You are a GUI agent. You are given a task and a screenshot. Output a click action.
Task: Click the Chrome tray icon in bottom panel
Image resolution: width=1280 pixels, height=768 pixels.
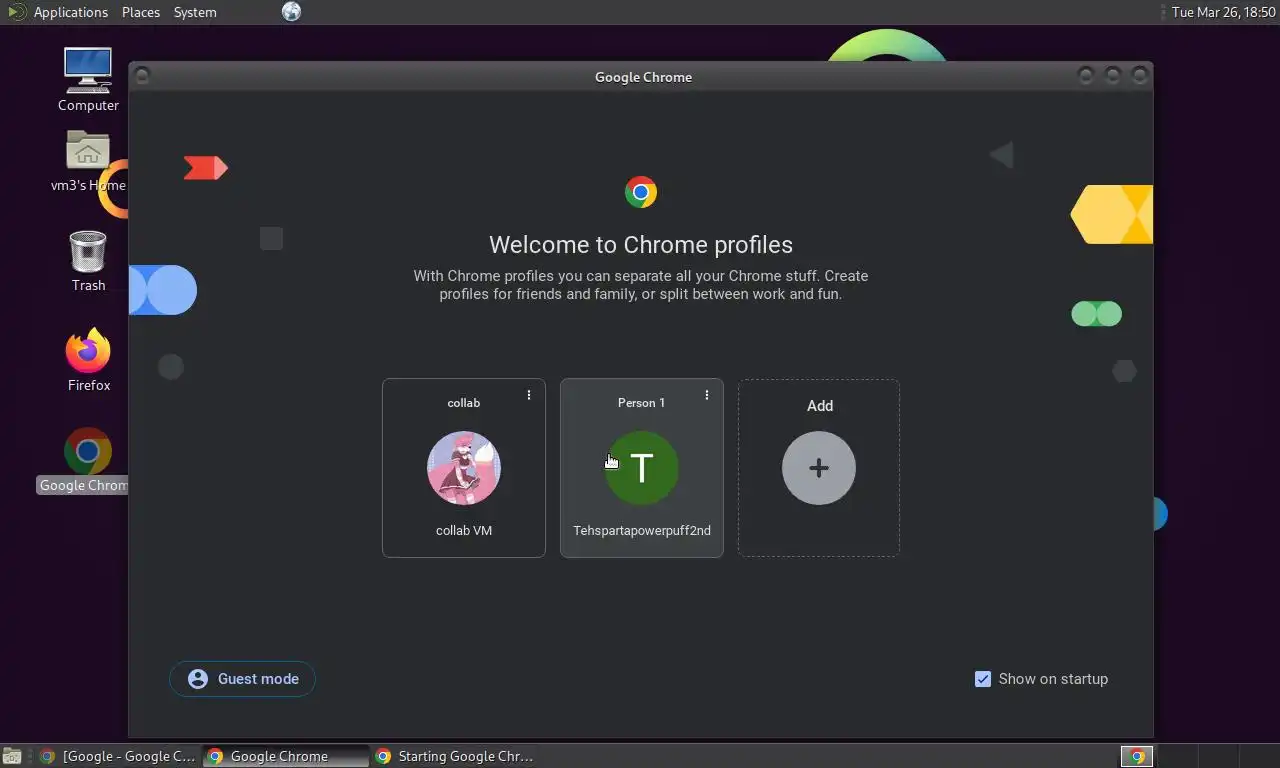coord(1137,756)
